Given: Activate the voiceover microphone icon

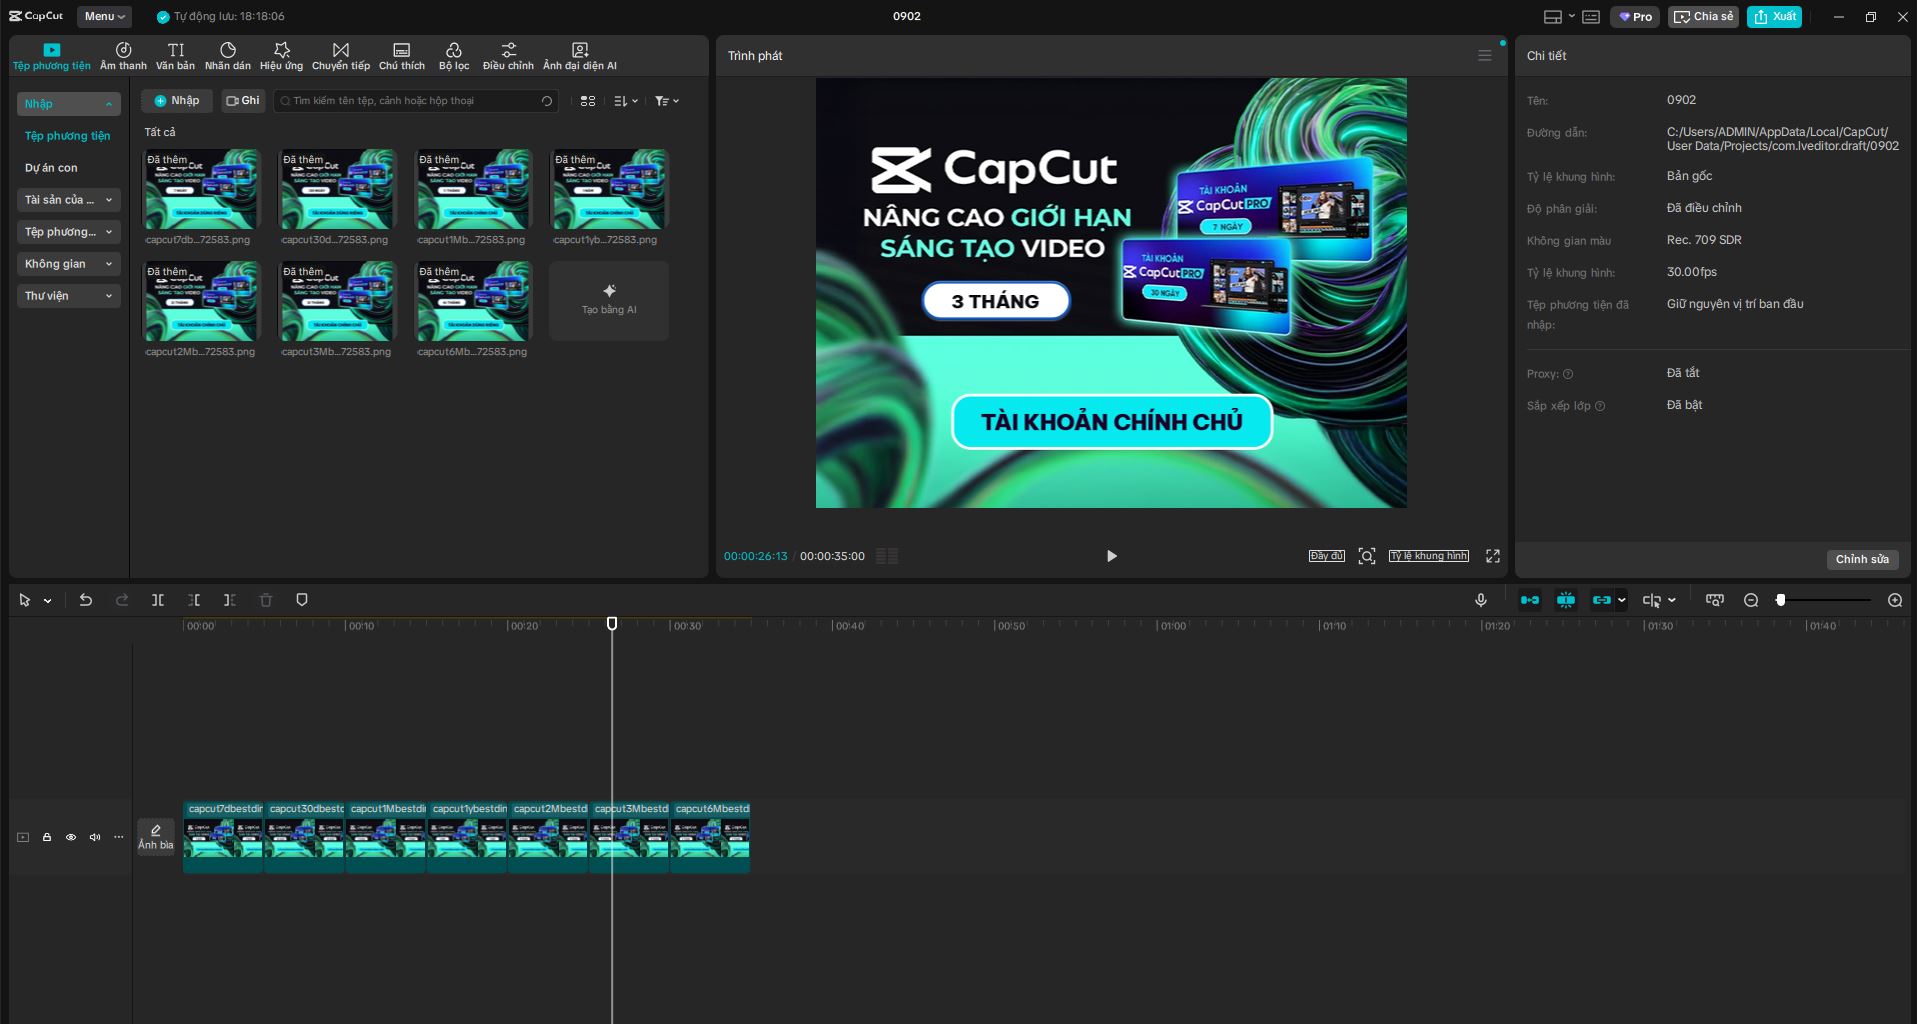Looking at the screenshot, I should 1480,600.
